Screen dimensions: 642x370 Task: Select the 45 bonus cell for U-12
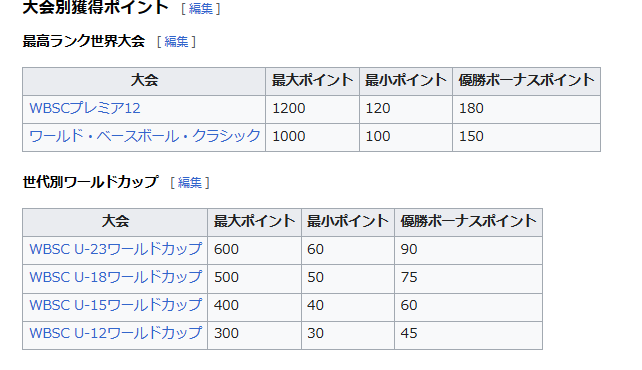pyautogui.click(x=468, y=334)
